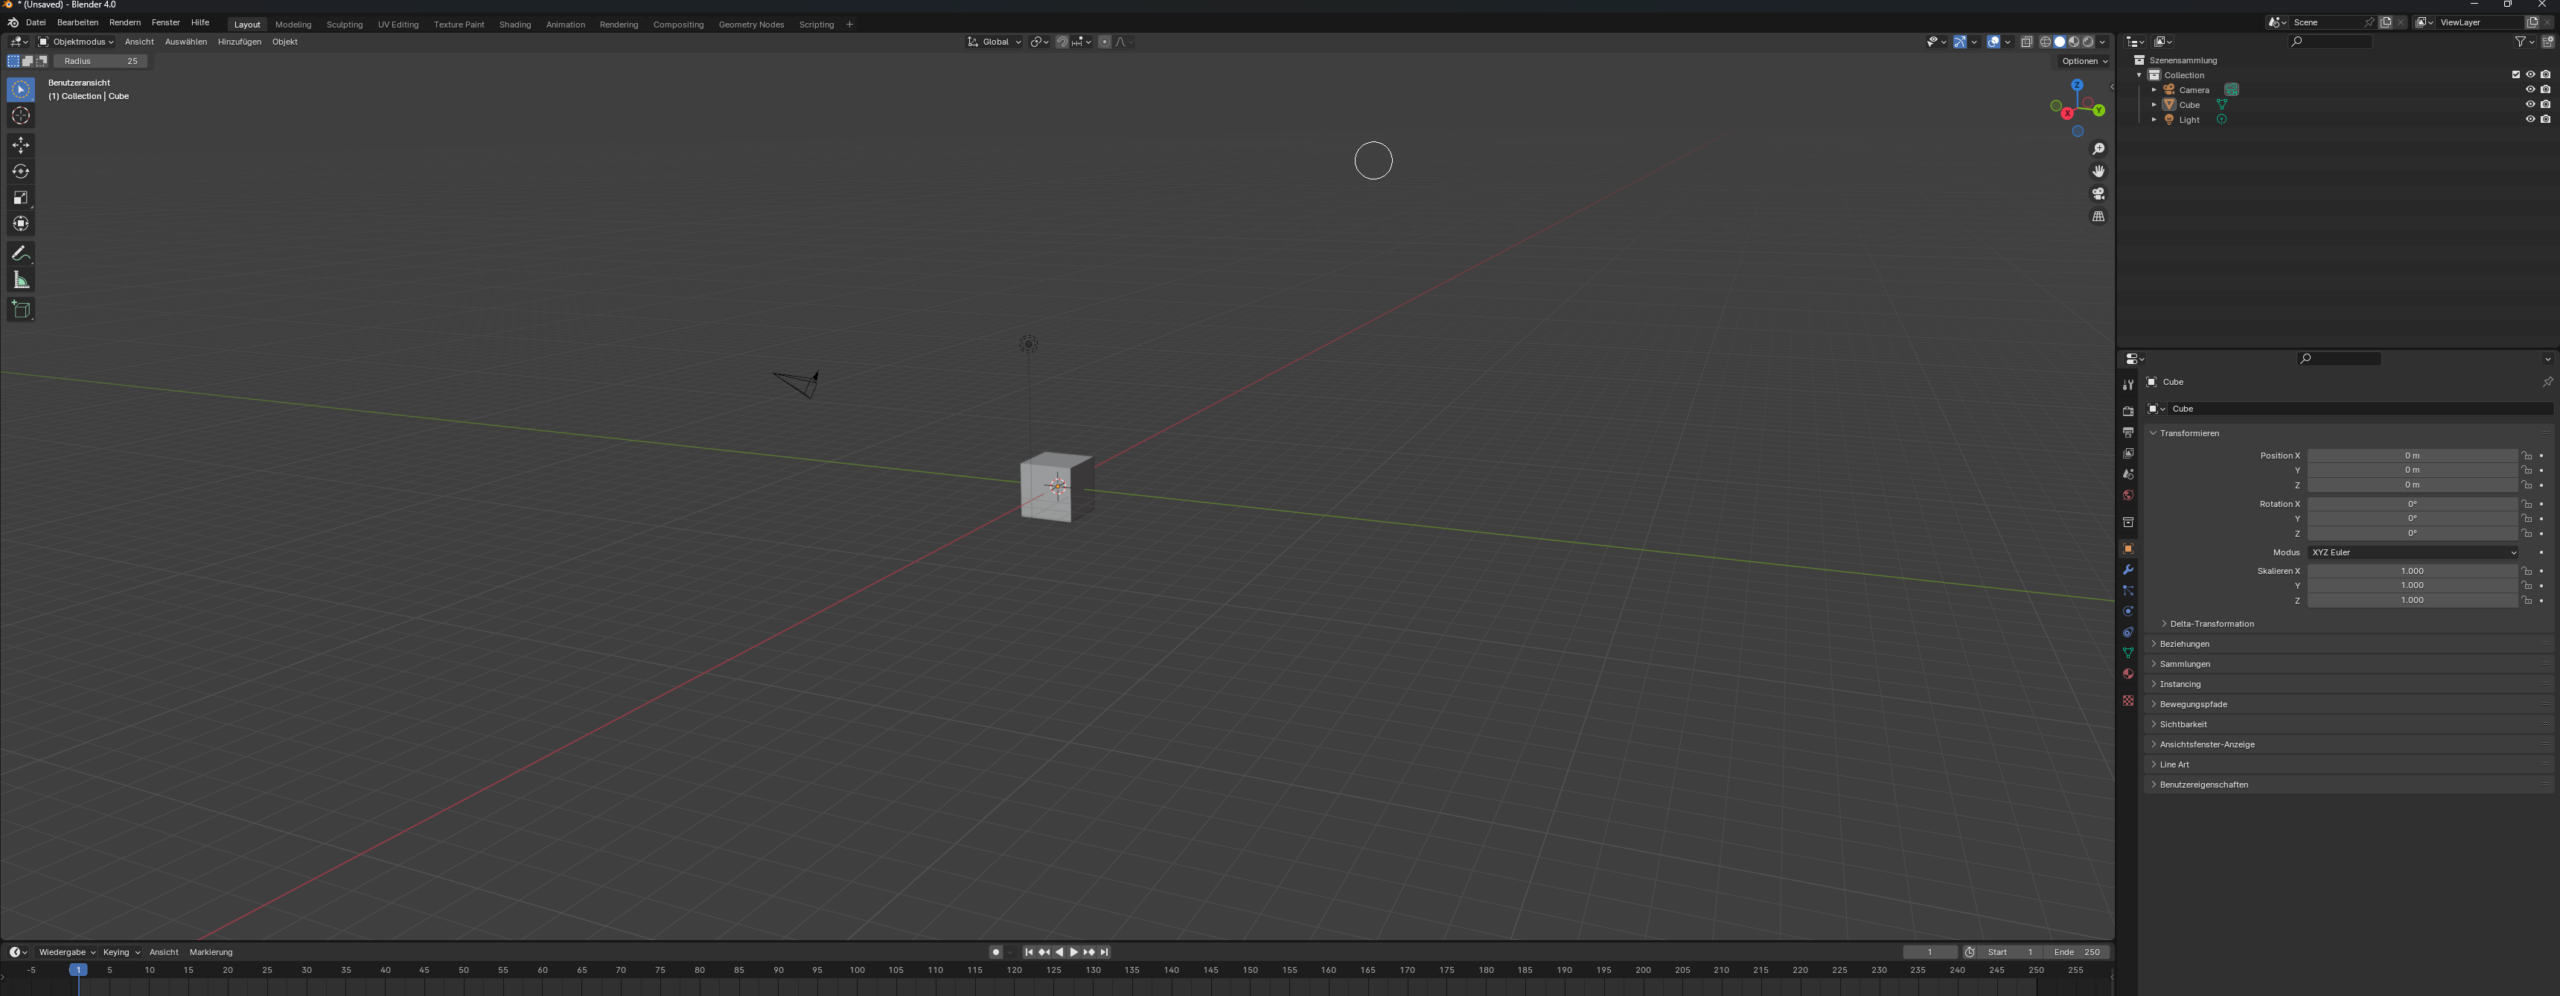Open the Material properties tab
Image resolution: width=2560 pixels, height=996 pixels.
(2128, 673)
